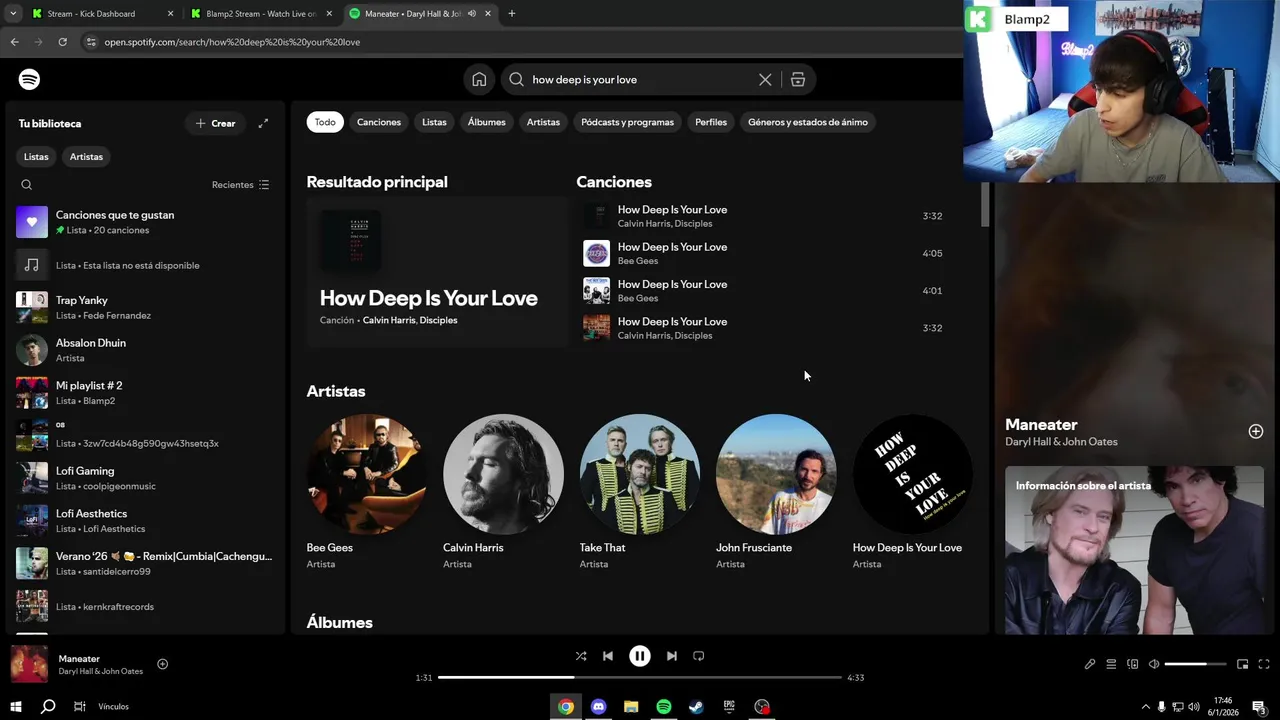Adjust the Spotify volume slider
Viewport: 1280px width, 720px height.
point(1195,664)
